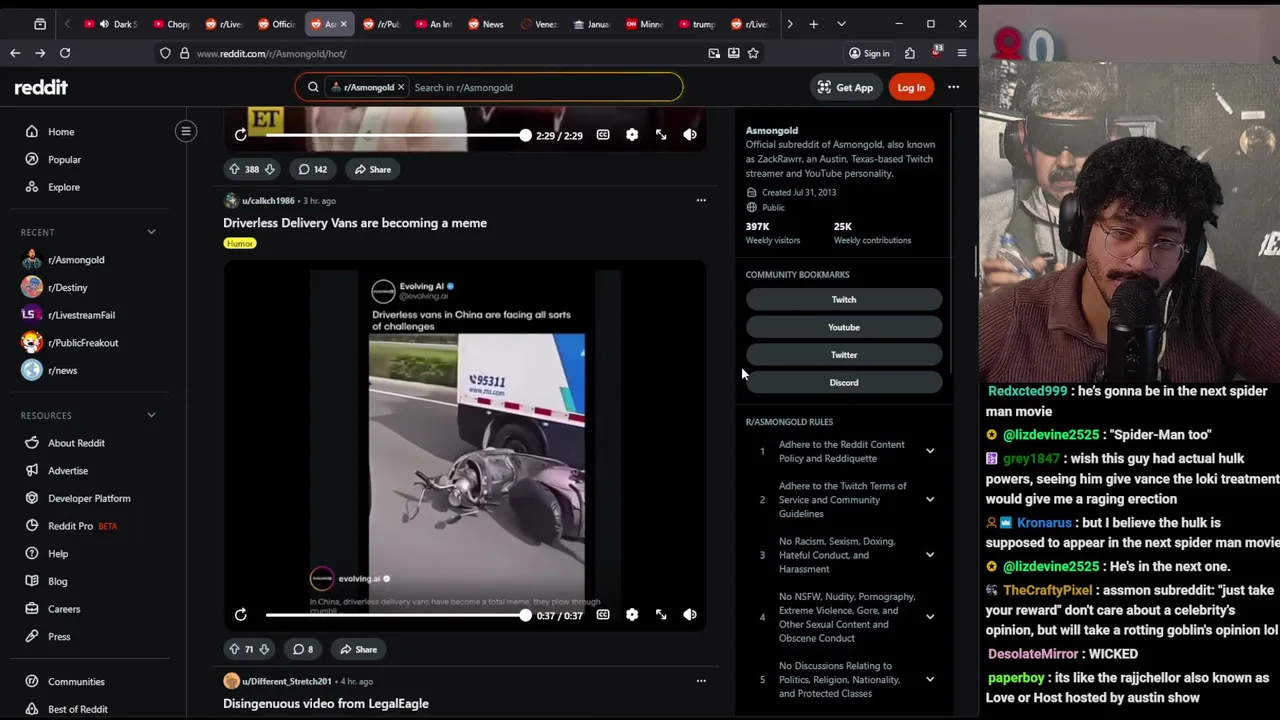This screenshot has width=1280, height=720.
Task: Open settings on top video
Action: pyautogui.click(x=632, y=135)
